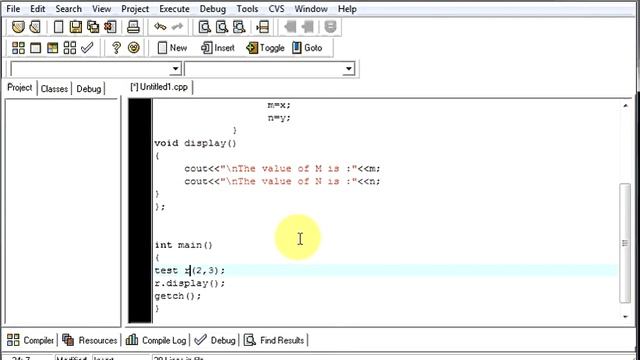Undo the last edit with the Undo arrow
640x360 pixels.
point(160,27)
